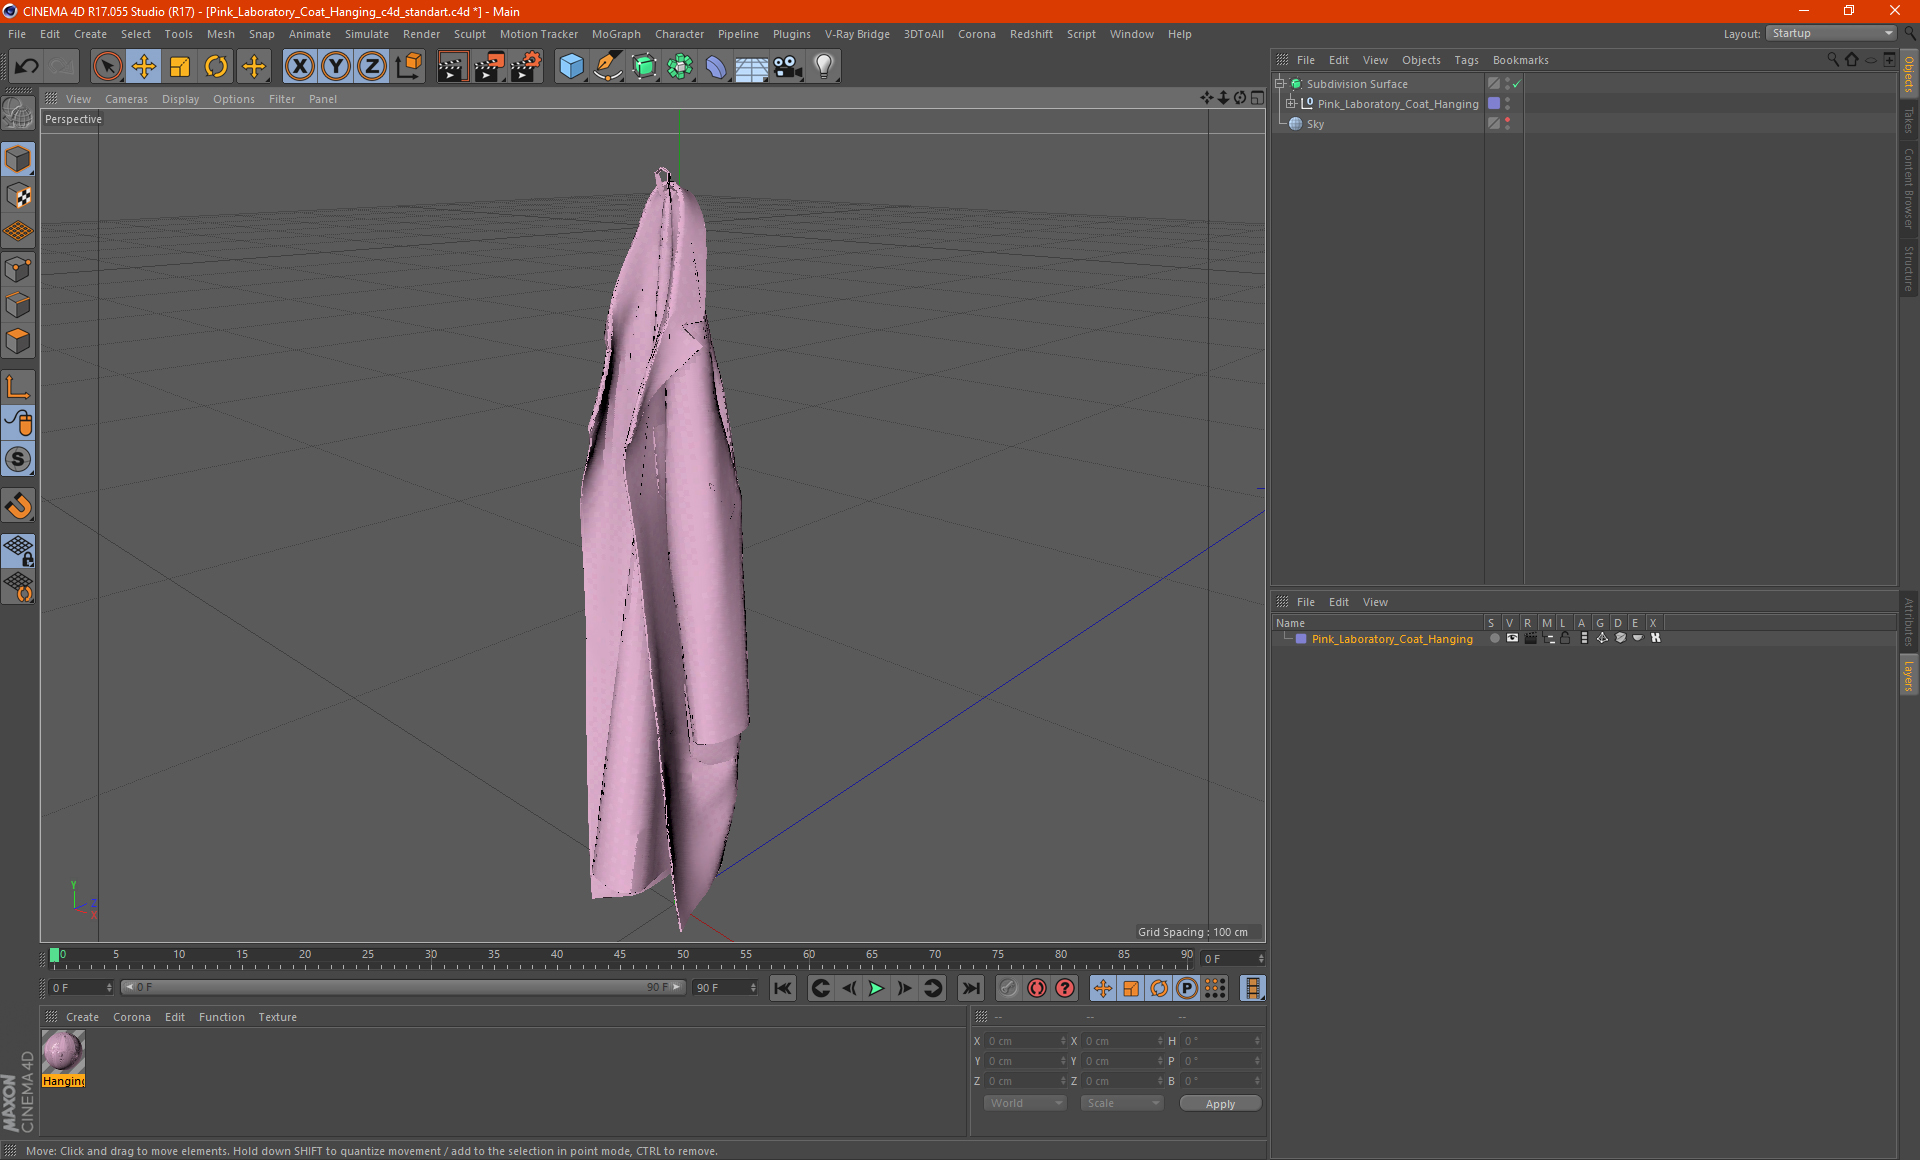The image size is (1920, 1160).
Task: Open the Objects side tab
Action: click(x=1909, y=75)
